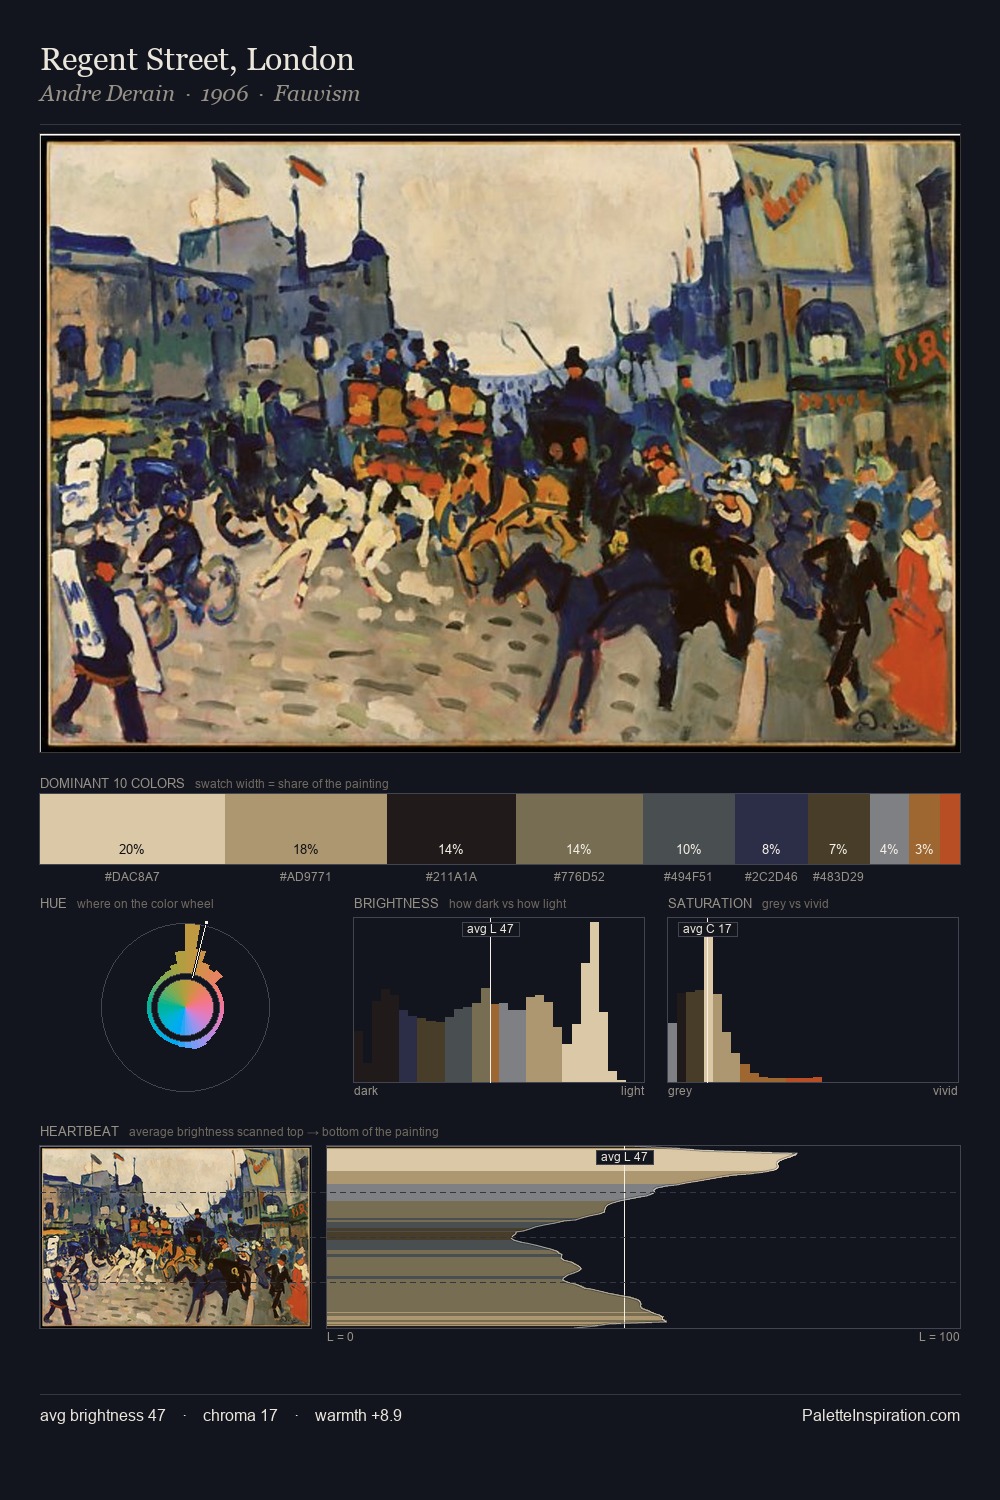Click the footer stat "warmth +8.9"
The image size is (1000, 1500).
(358, 1415)
